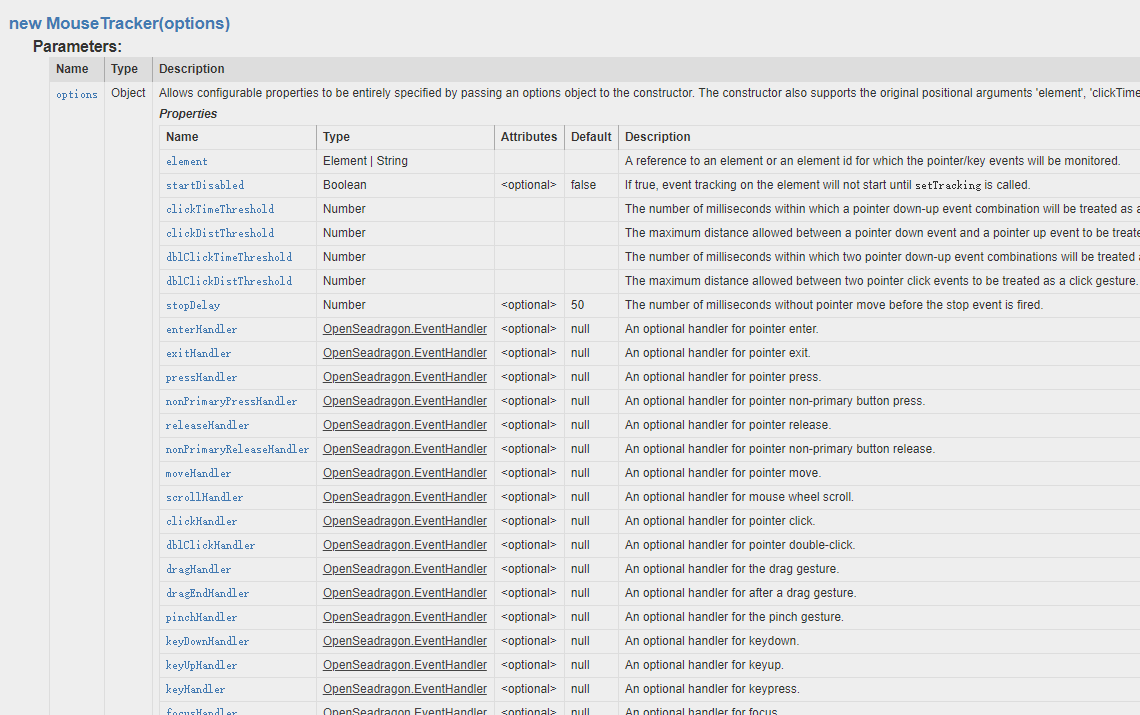Click the options parameter in the outer table
This screenshot has height=715, width=1140.
[76, 94]
